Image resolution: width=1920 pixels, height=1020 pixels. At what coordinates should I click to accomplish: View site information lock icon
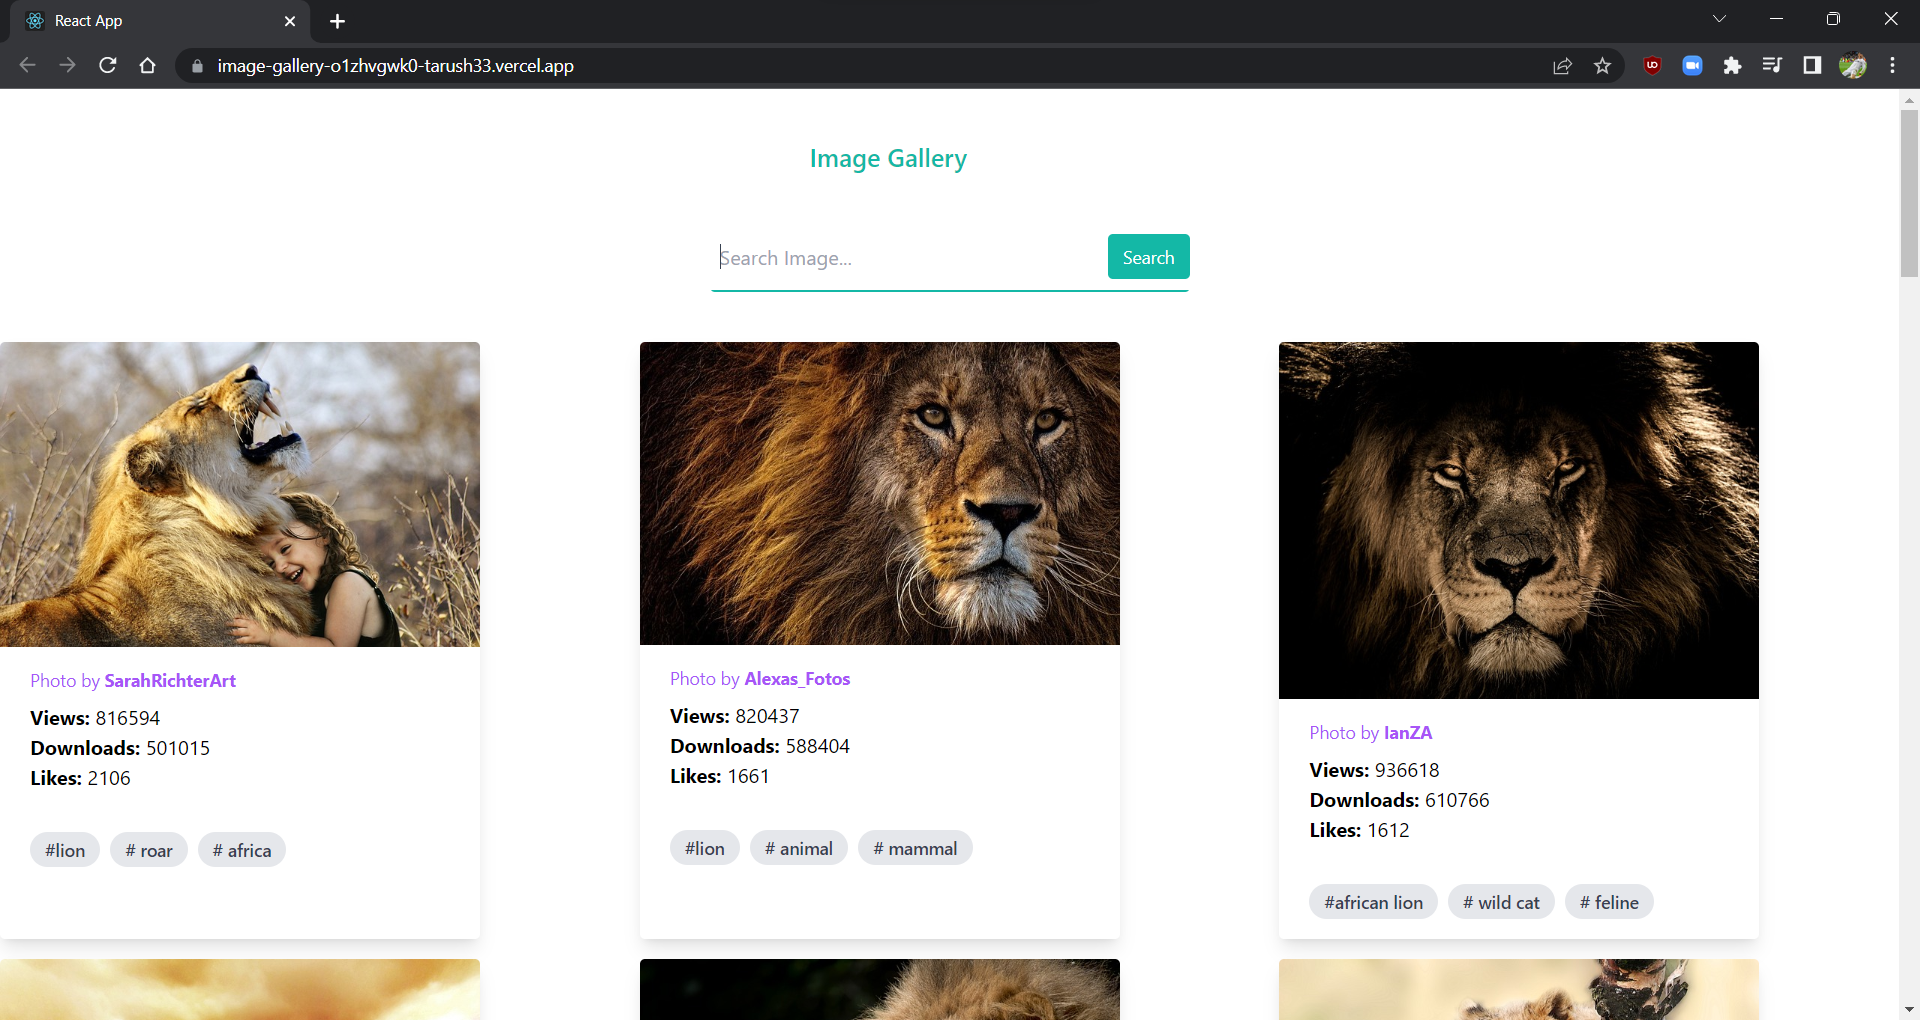(x=197, y=66)
